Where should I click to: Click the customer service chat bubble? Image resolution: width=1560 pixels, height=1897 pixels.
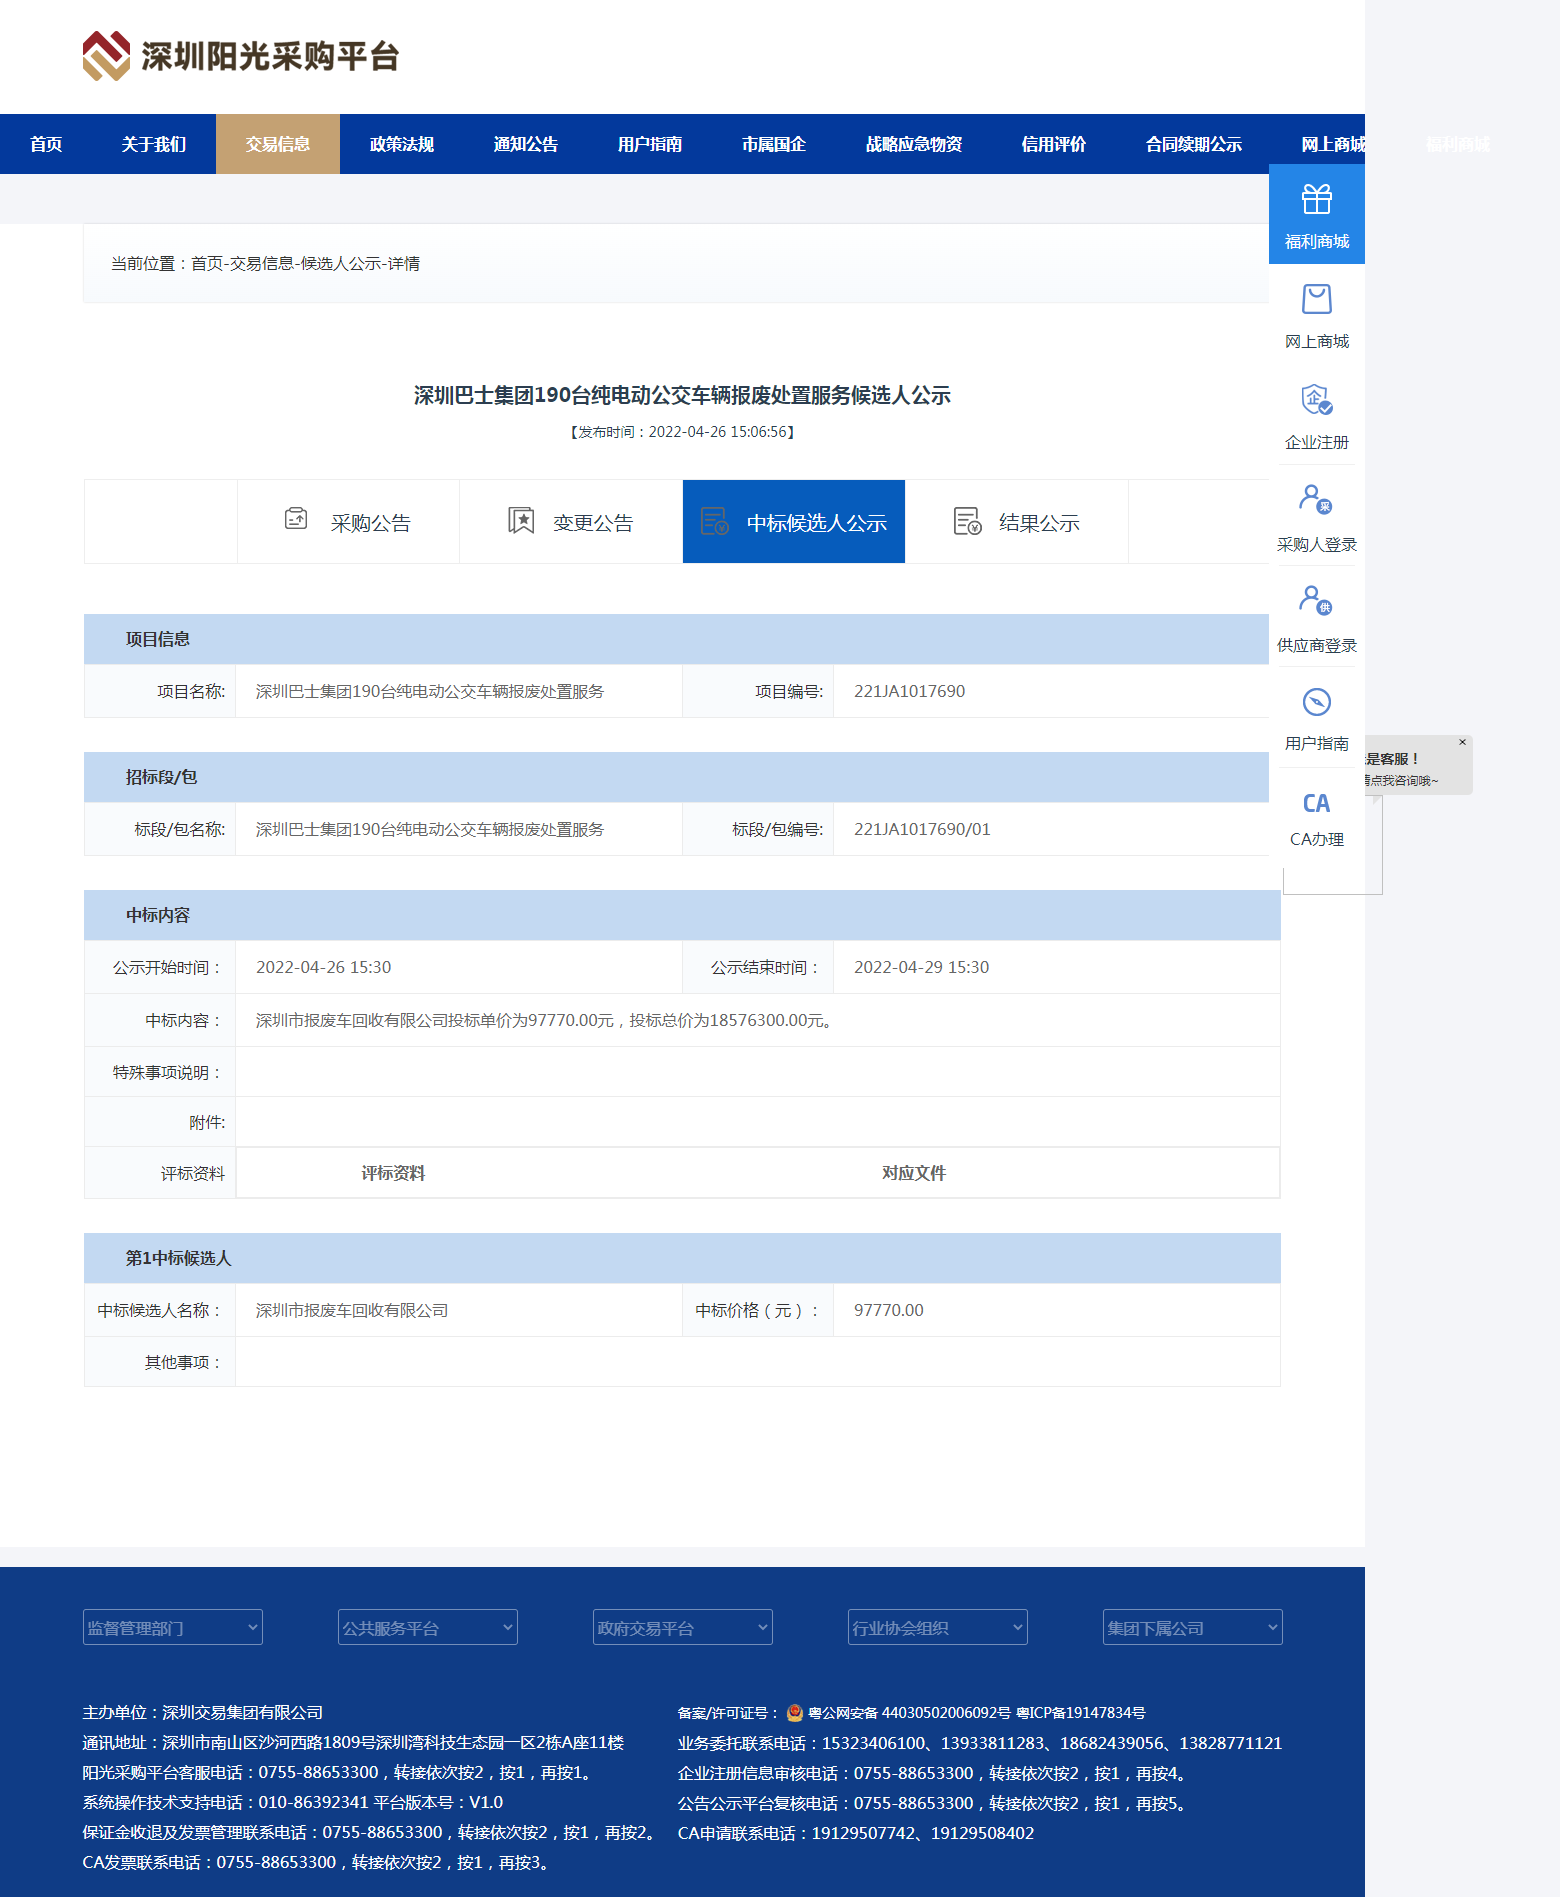1418,766
